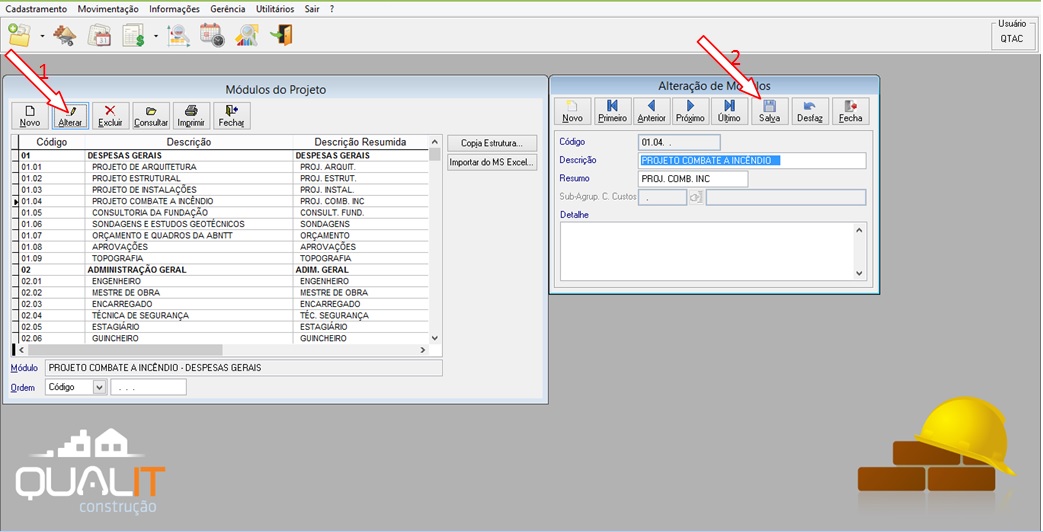
Task: Expand dropdown arrow beside spreadsheet dollar icon
Action: point(156,36)
